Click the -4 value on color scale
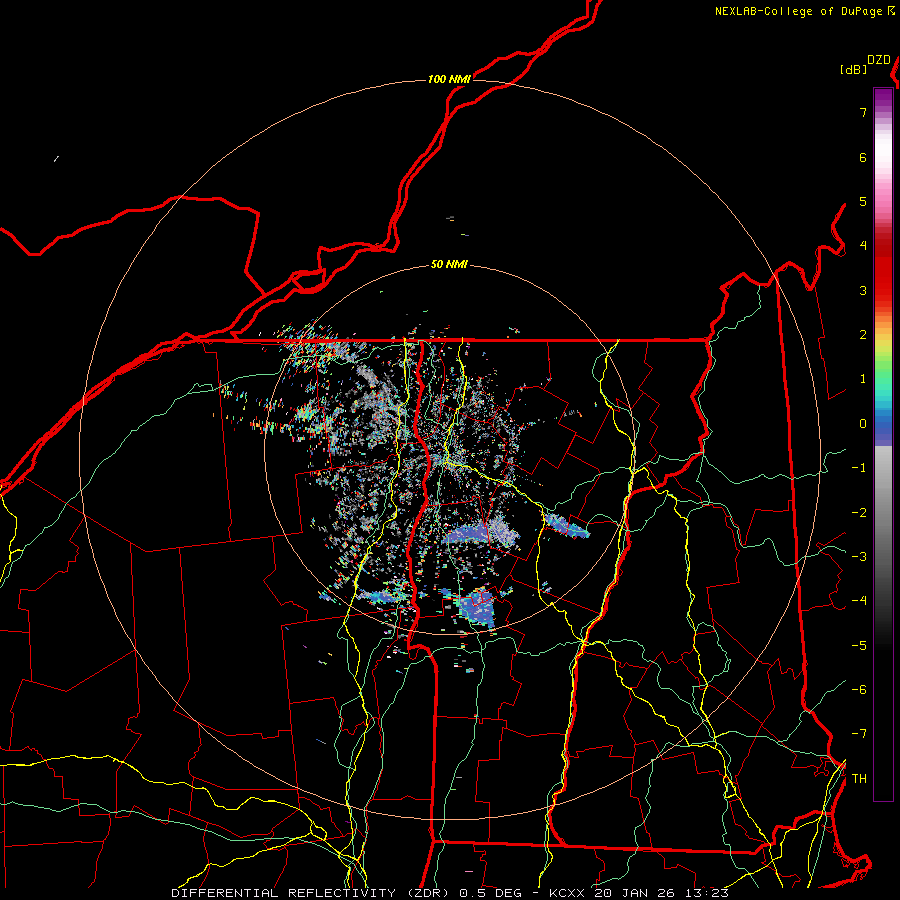 tap(859, 601)
